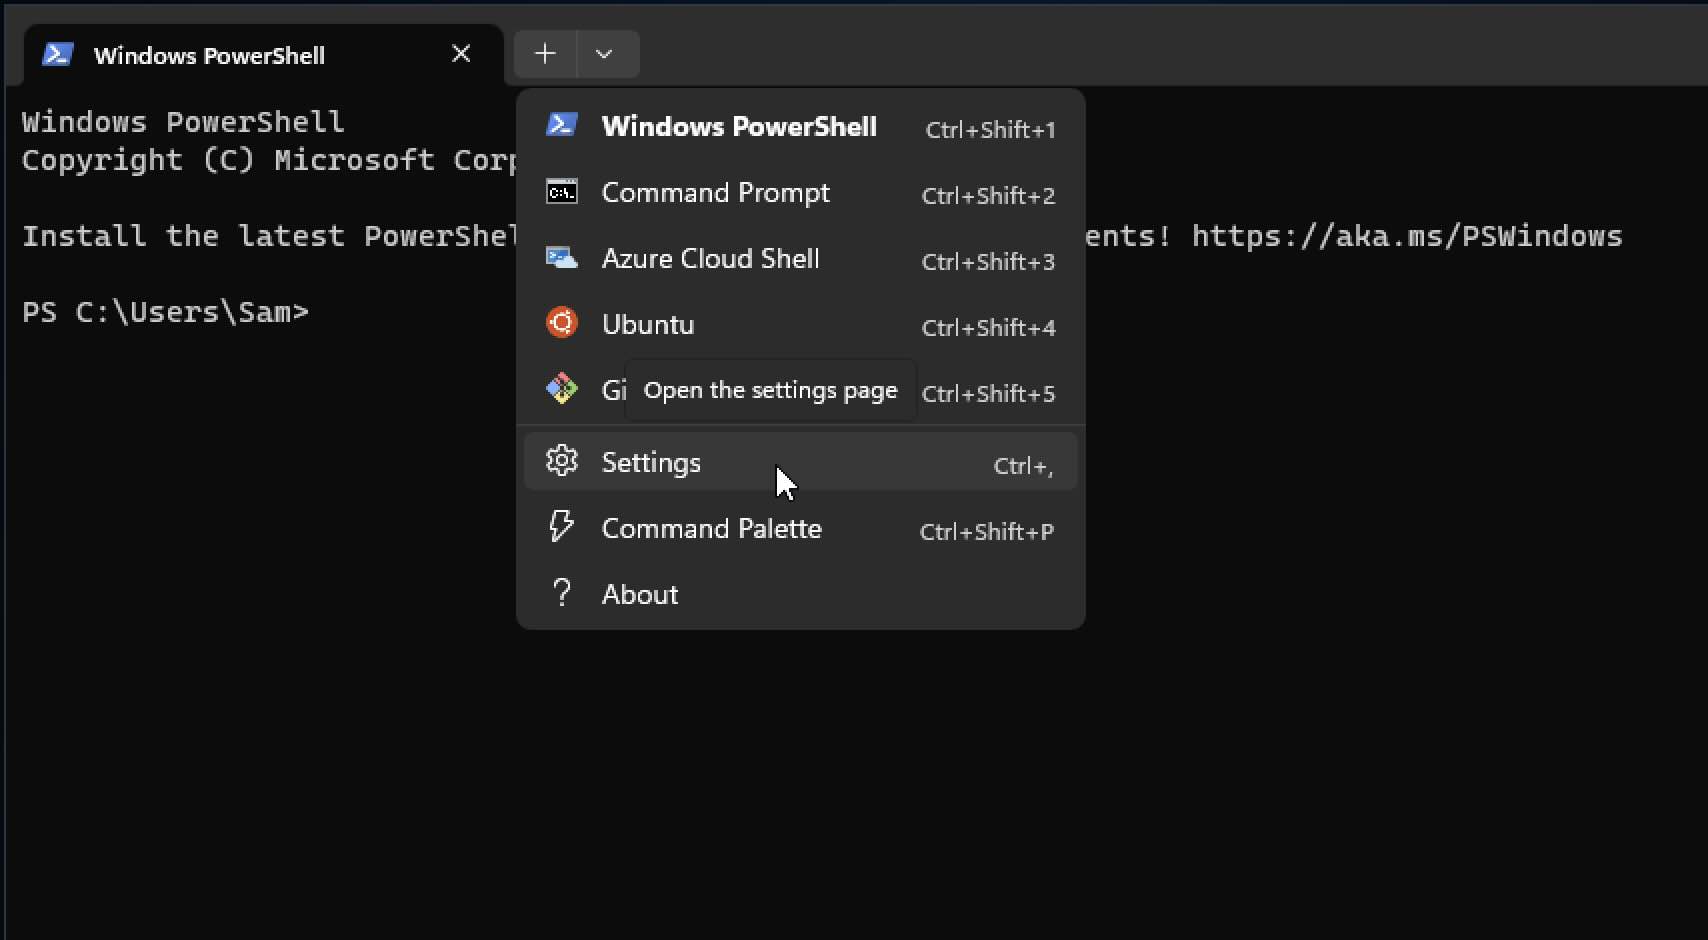This screenshot has width=1708, height=940.
Task: Switch to the Windows PowerShell tab
Action: 210,55
